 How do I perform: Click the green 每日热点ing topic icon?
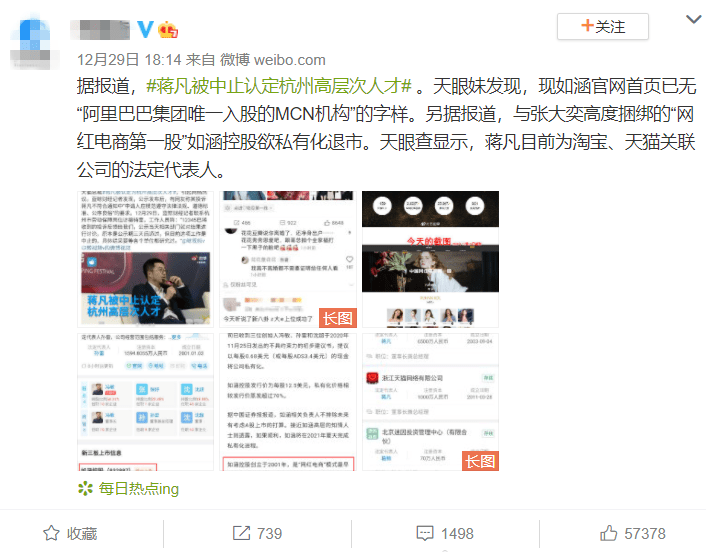(85, 489)
